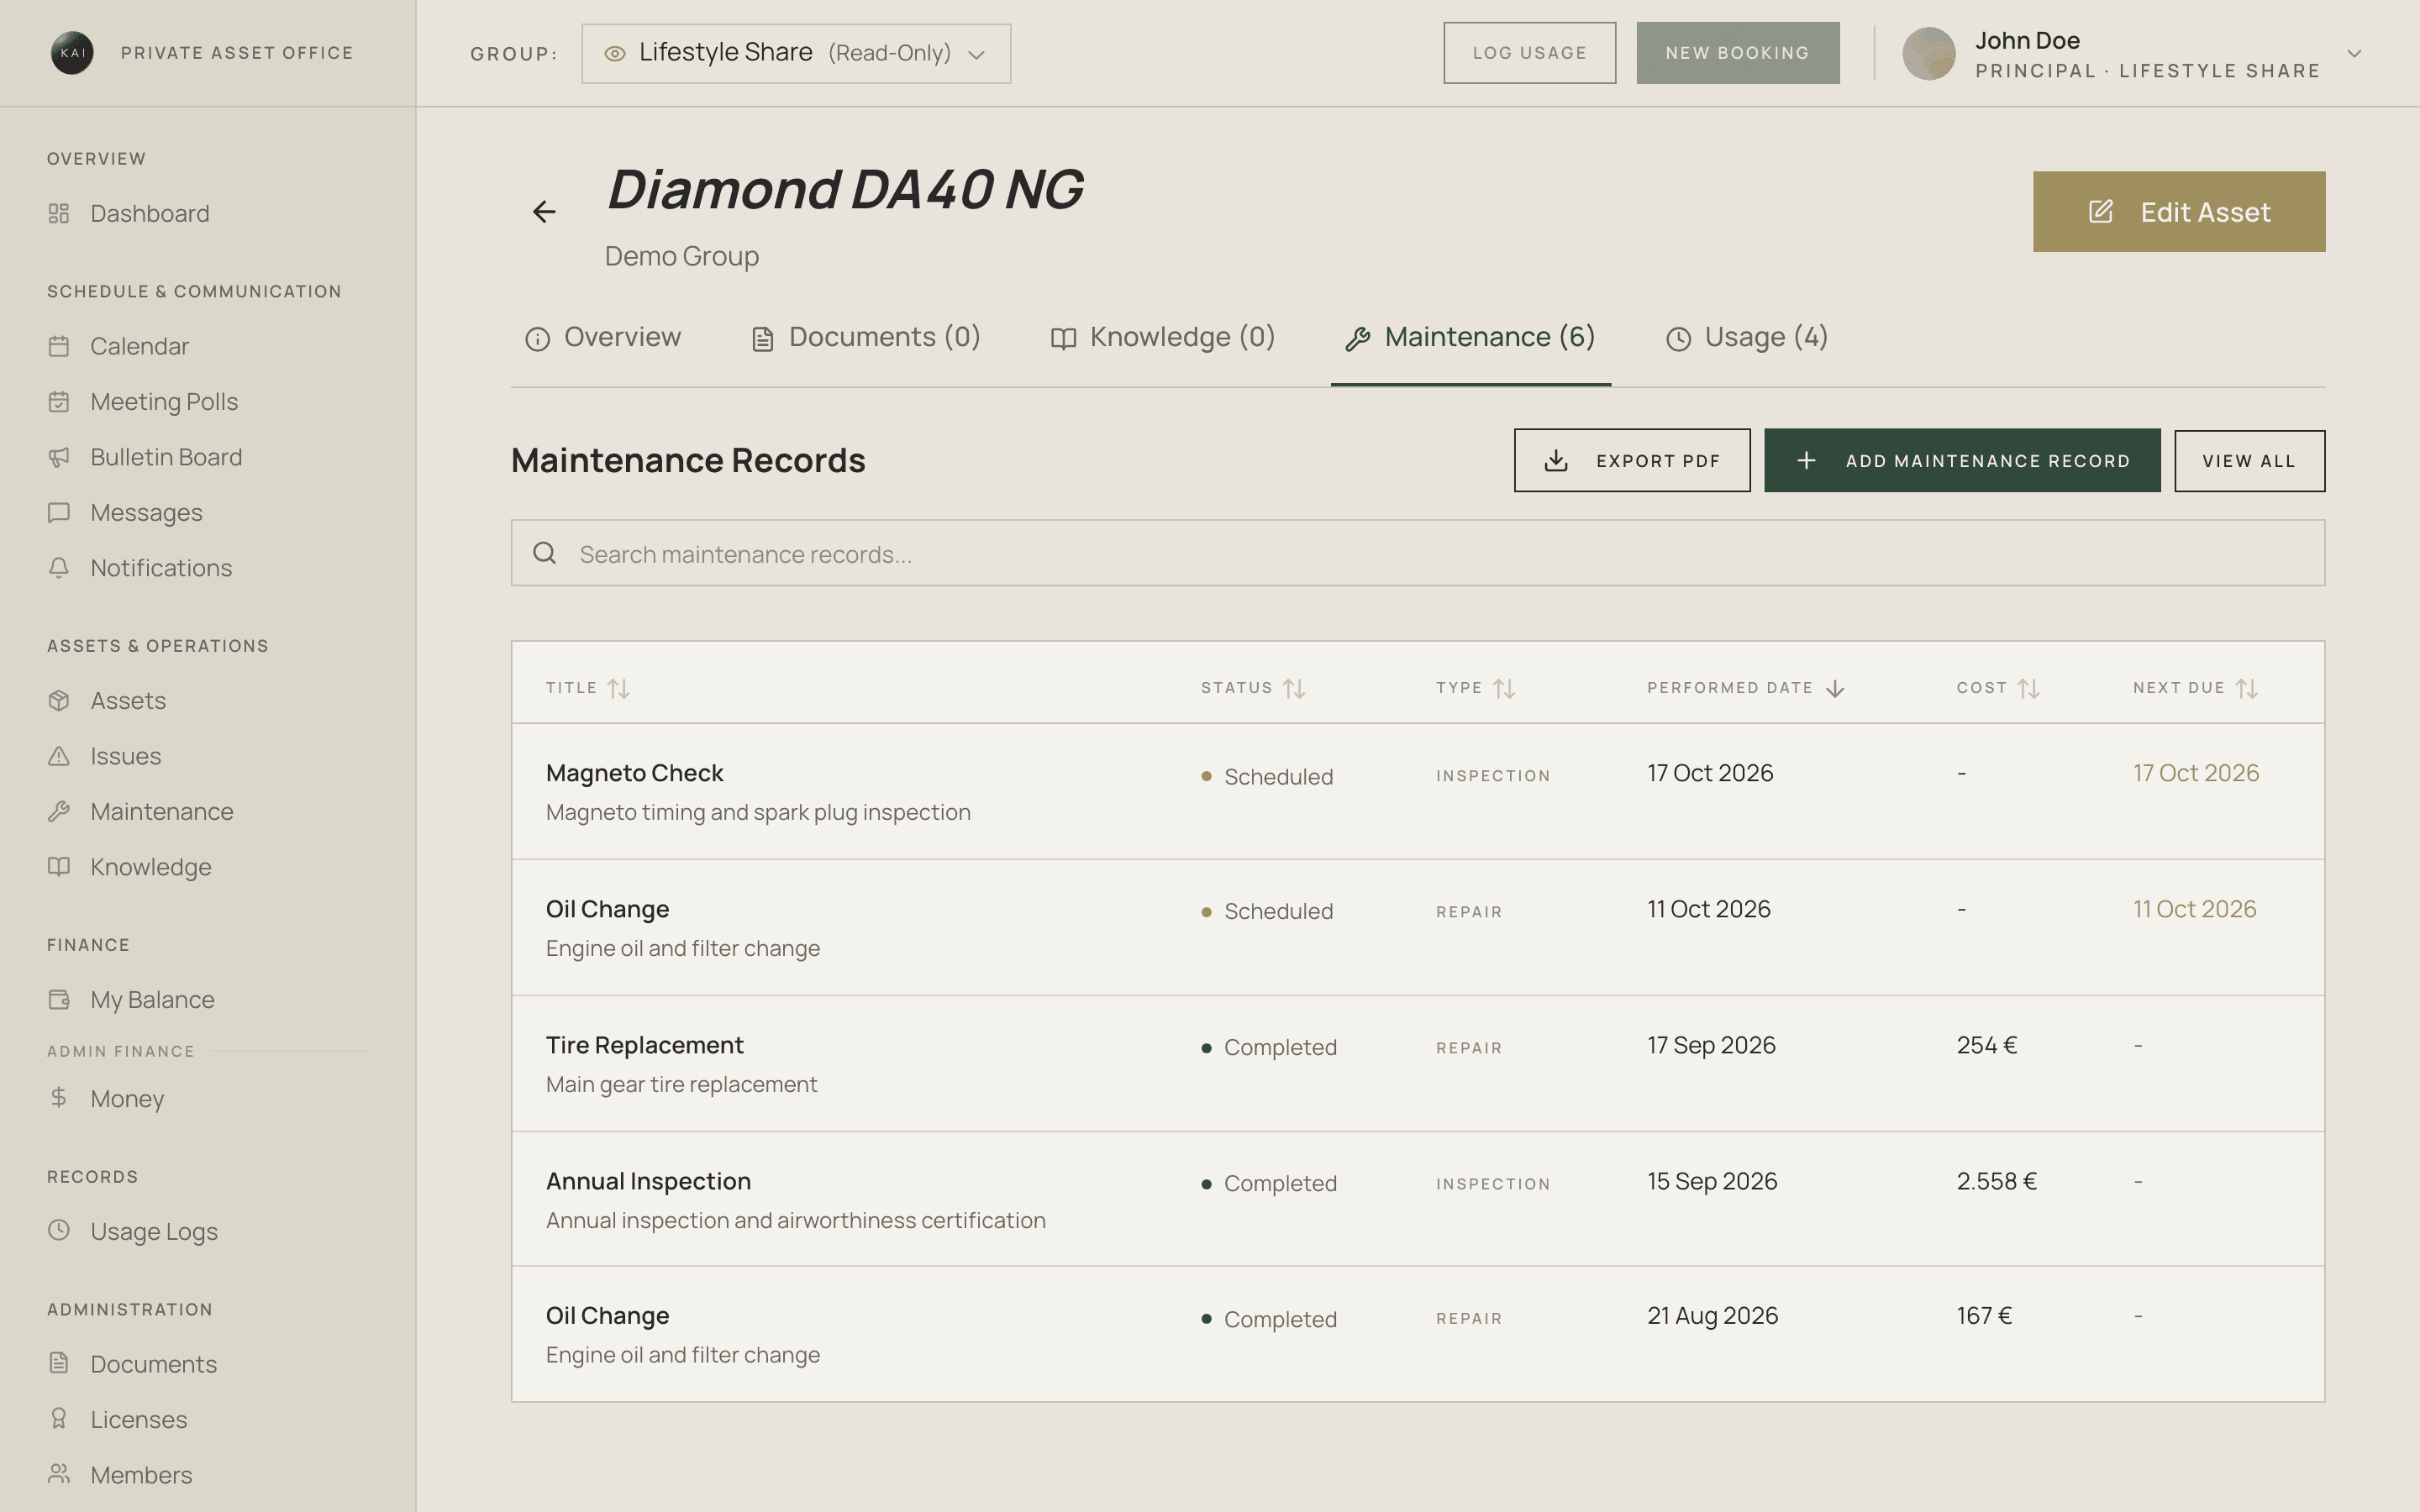Open the Assets section
This screenshot has height=1512, width=2420.
[x=106, y=700]
